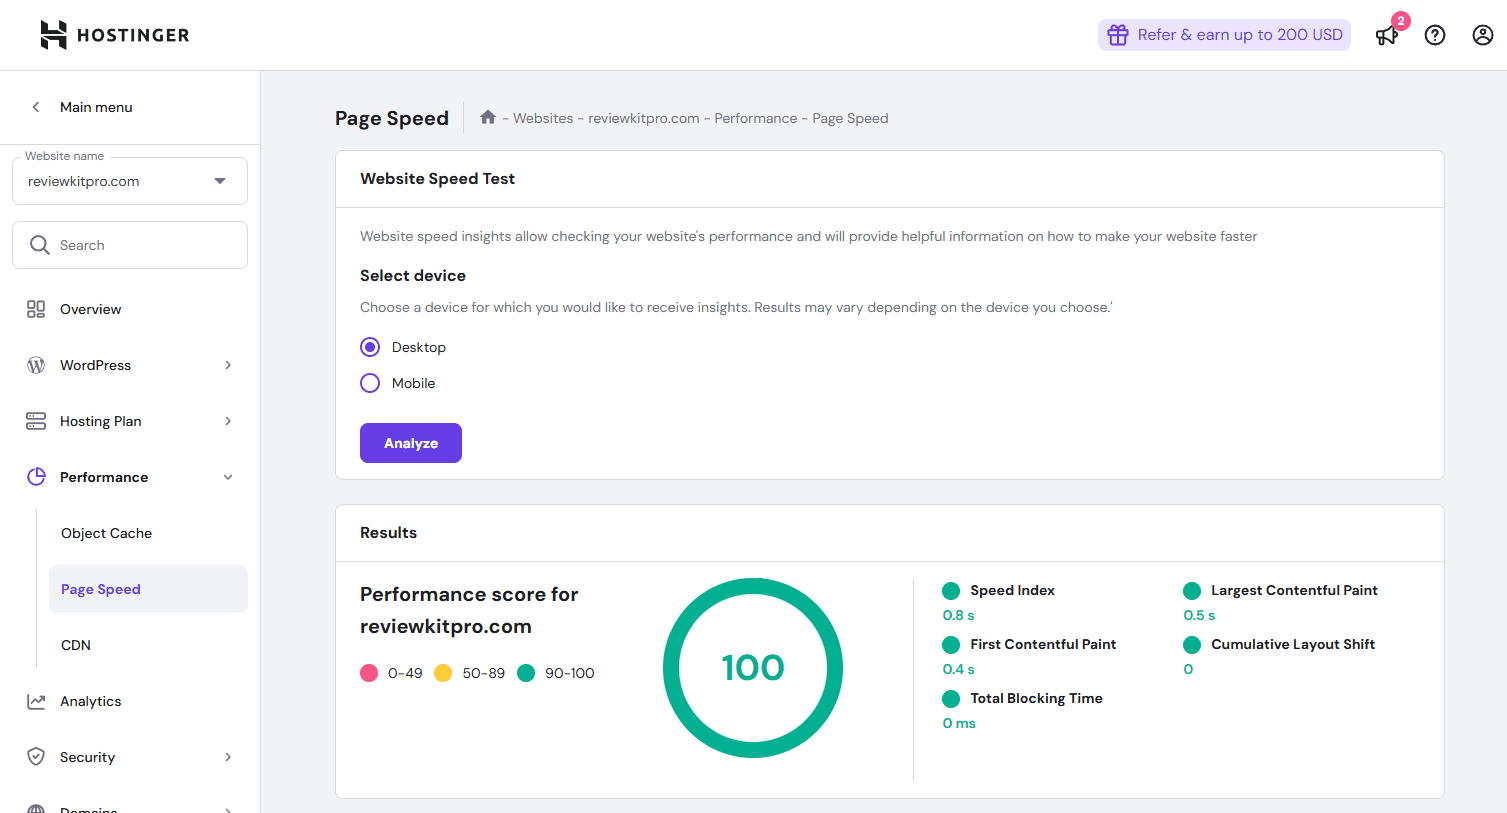The width and height of the screenshot is (1507, 813).
Task: Collapse the Performance submenu chevron
Action: coord(228,477)
